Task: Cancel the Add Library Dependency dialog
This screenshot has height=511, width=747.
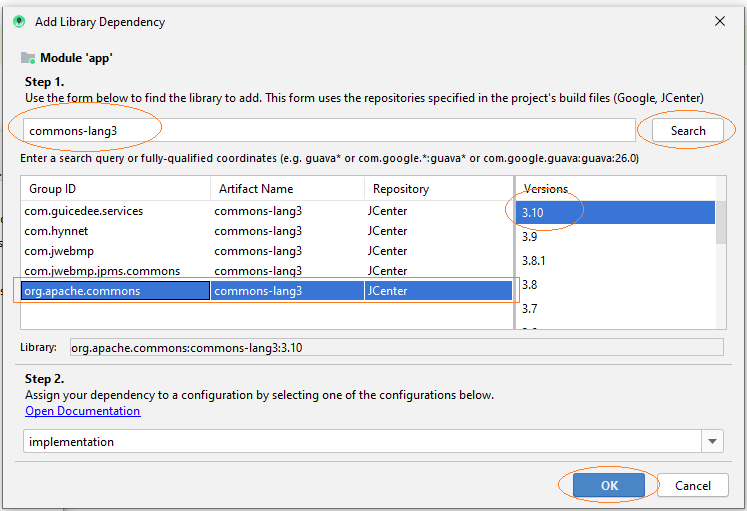Action: click(693, 485)
